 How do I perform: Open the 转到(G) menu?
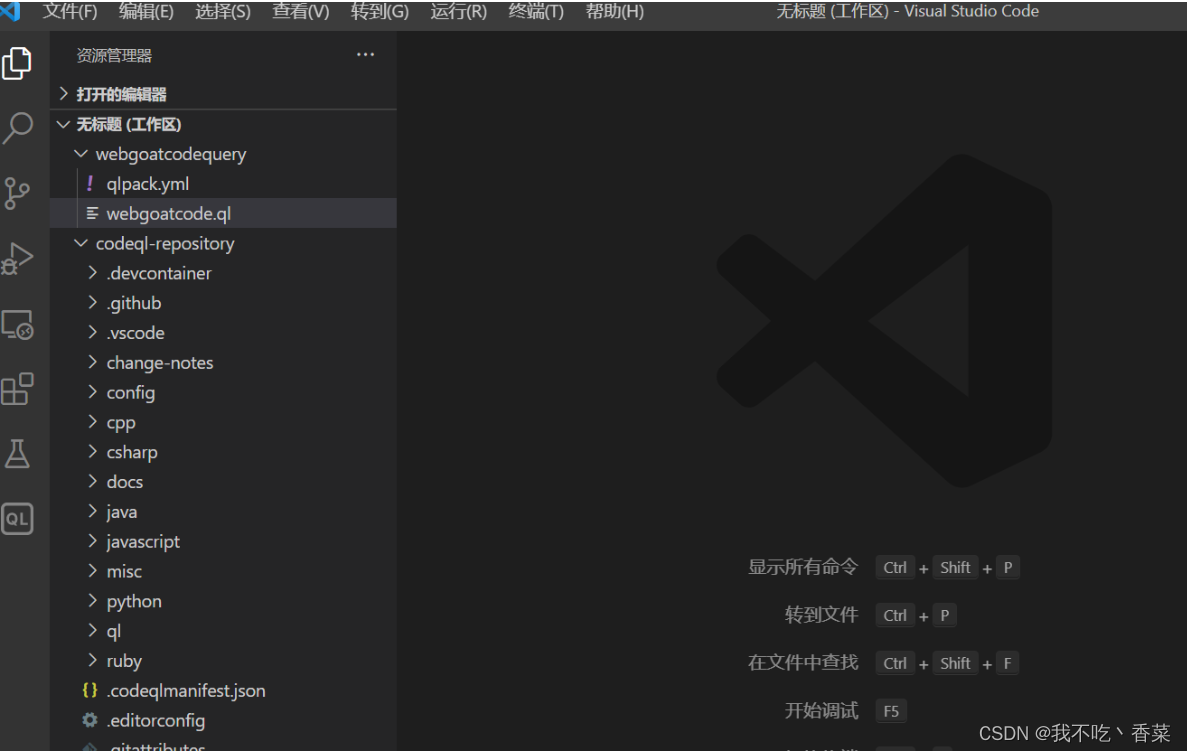(x=379, y=11)
